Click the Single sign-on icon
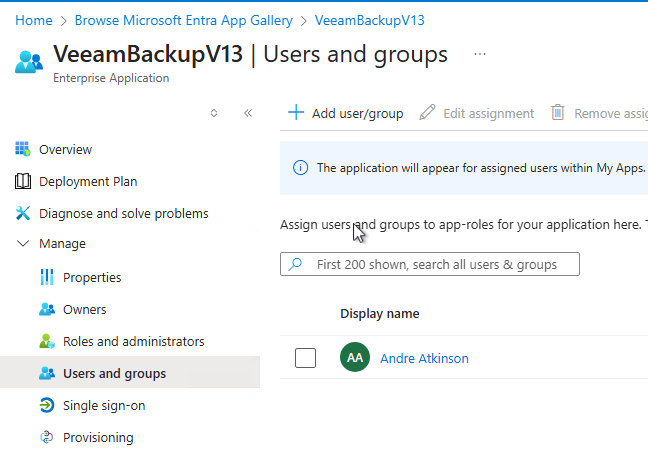 click(x=46, y=405)
